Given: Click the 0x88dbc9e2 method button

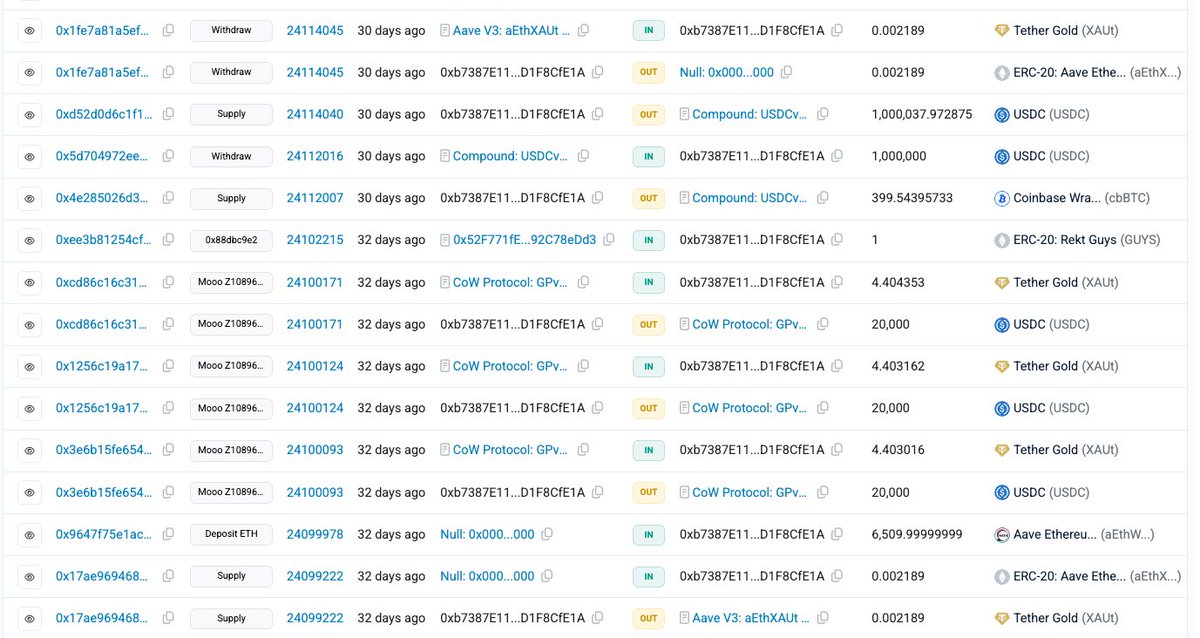Looking at the screenshot, I should tap(231, 241).
